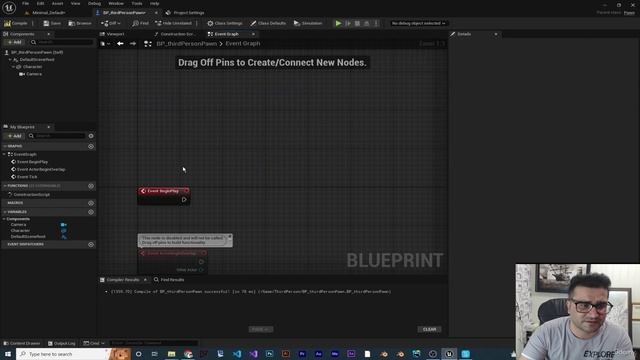
Task: Open Class Defaults
Action: point(268,23)
